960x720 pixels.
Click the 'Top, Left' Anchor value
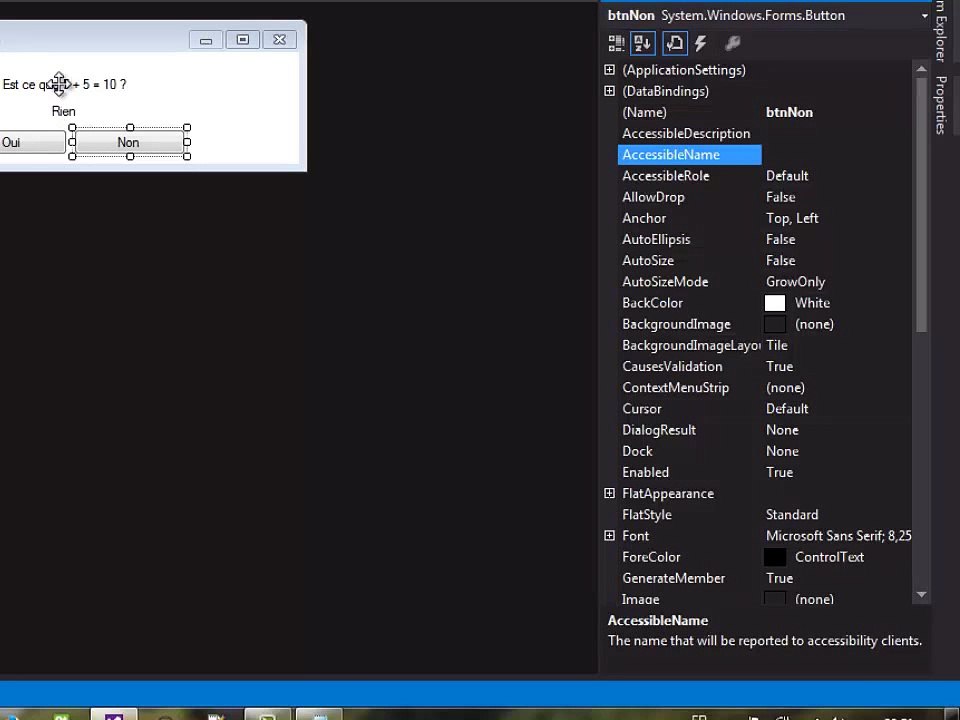(x=792, y=219)
